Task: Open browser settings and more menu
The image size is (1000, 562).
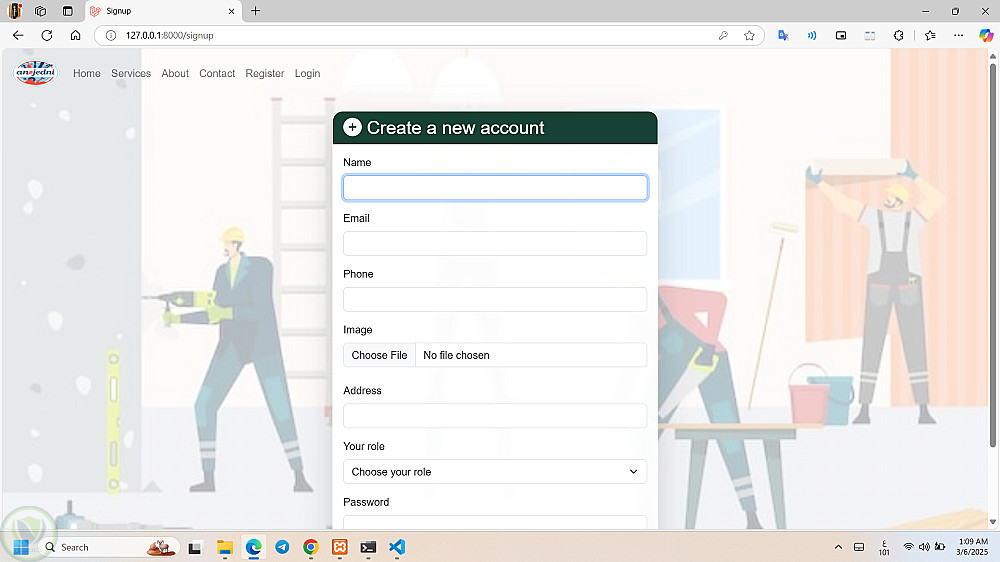Action: (959, 36)
